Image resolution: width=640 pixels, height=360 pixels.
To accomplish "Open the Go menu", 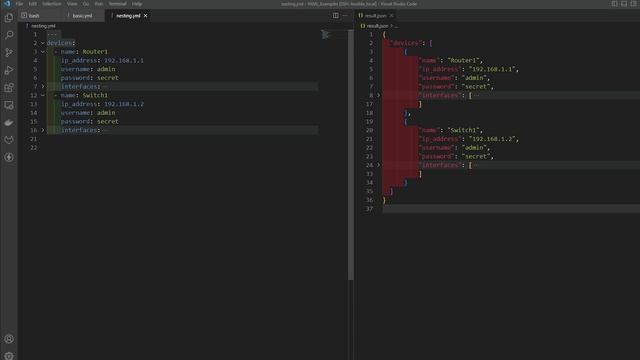I will (x=86, y=4).
